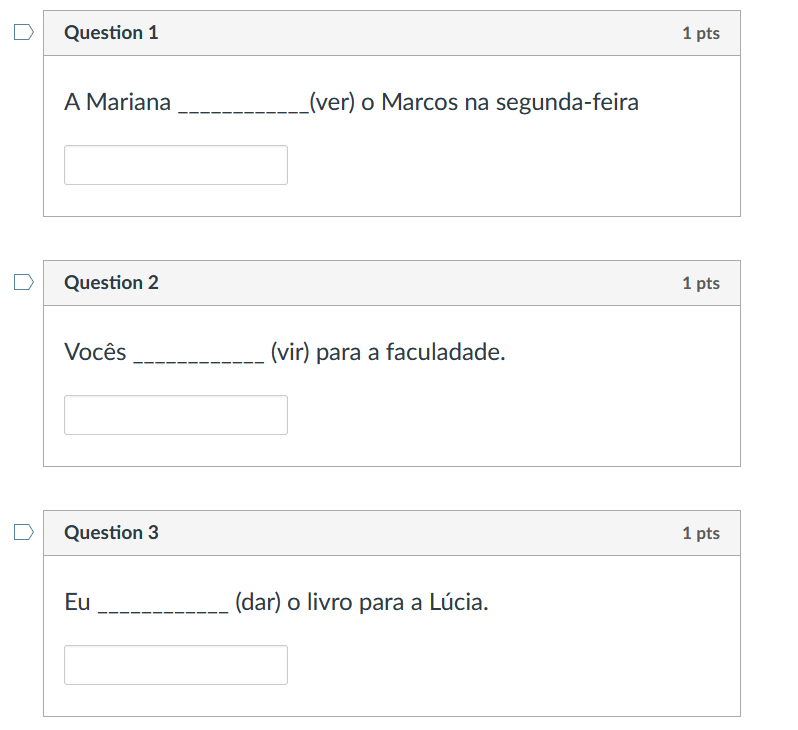Click the "1 pts" label of Question 1
The height and width of the screenshot is (730, 798).
tap(700, 34)
